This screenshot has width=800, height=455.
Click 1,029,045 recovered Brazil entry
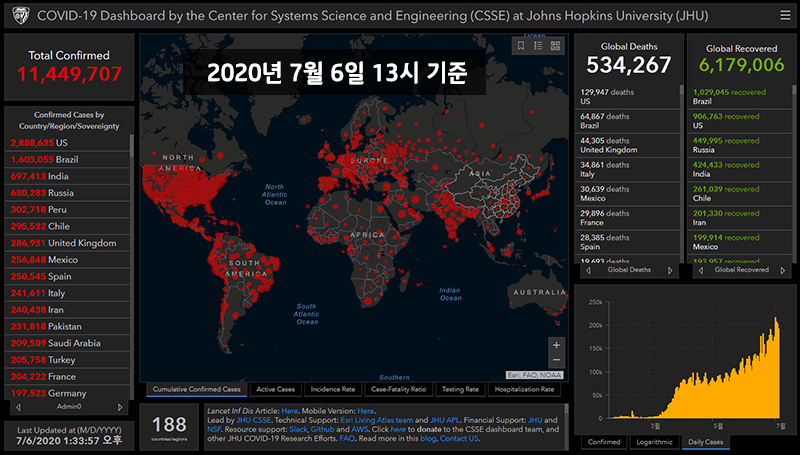click(x=740, y=96)
